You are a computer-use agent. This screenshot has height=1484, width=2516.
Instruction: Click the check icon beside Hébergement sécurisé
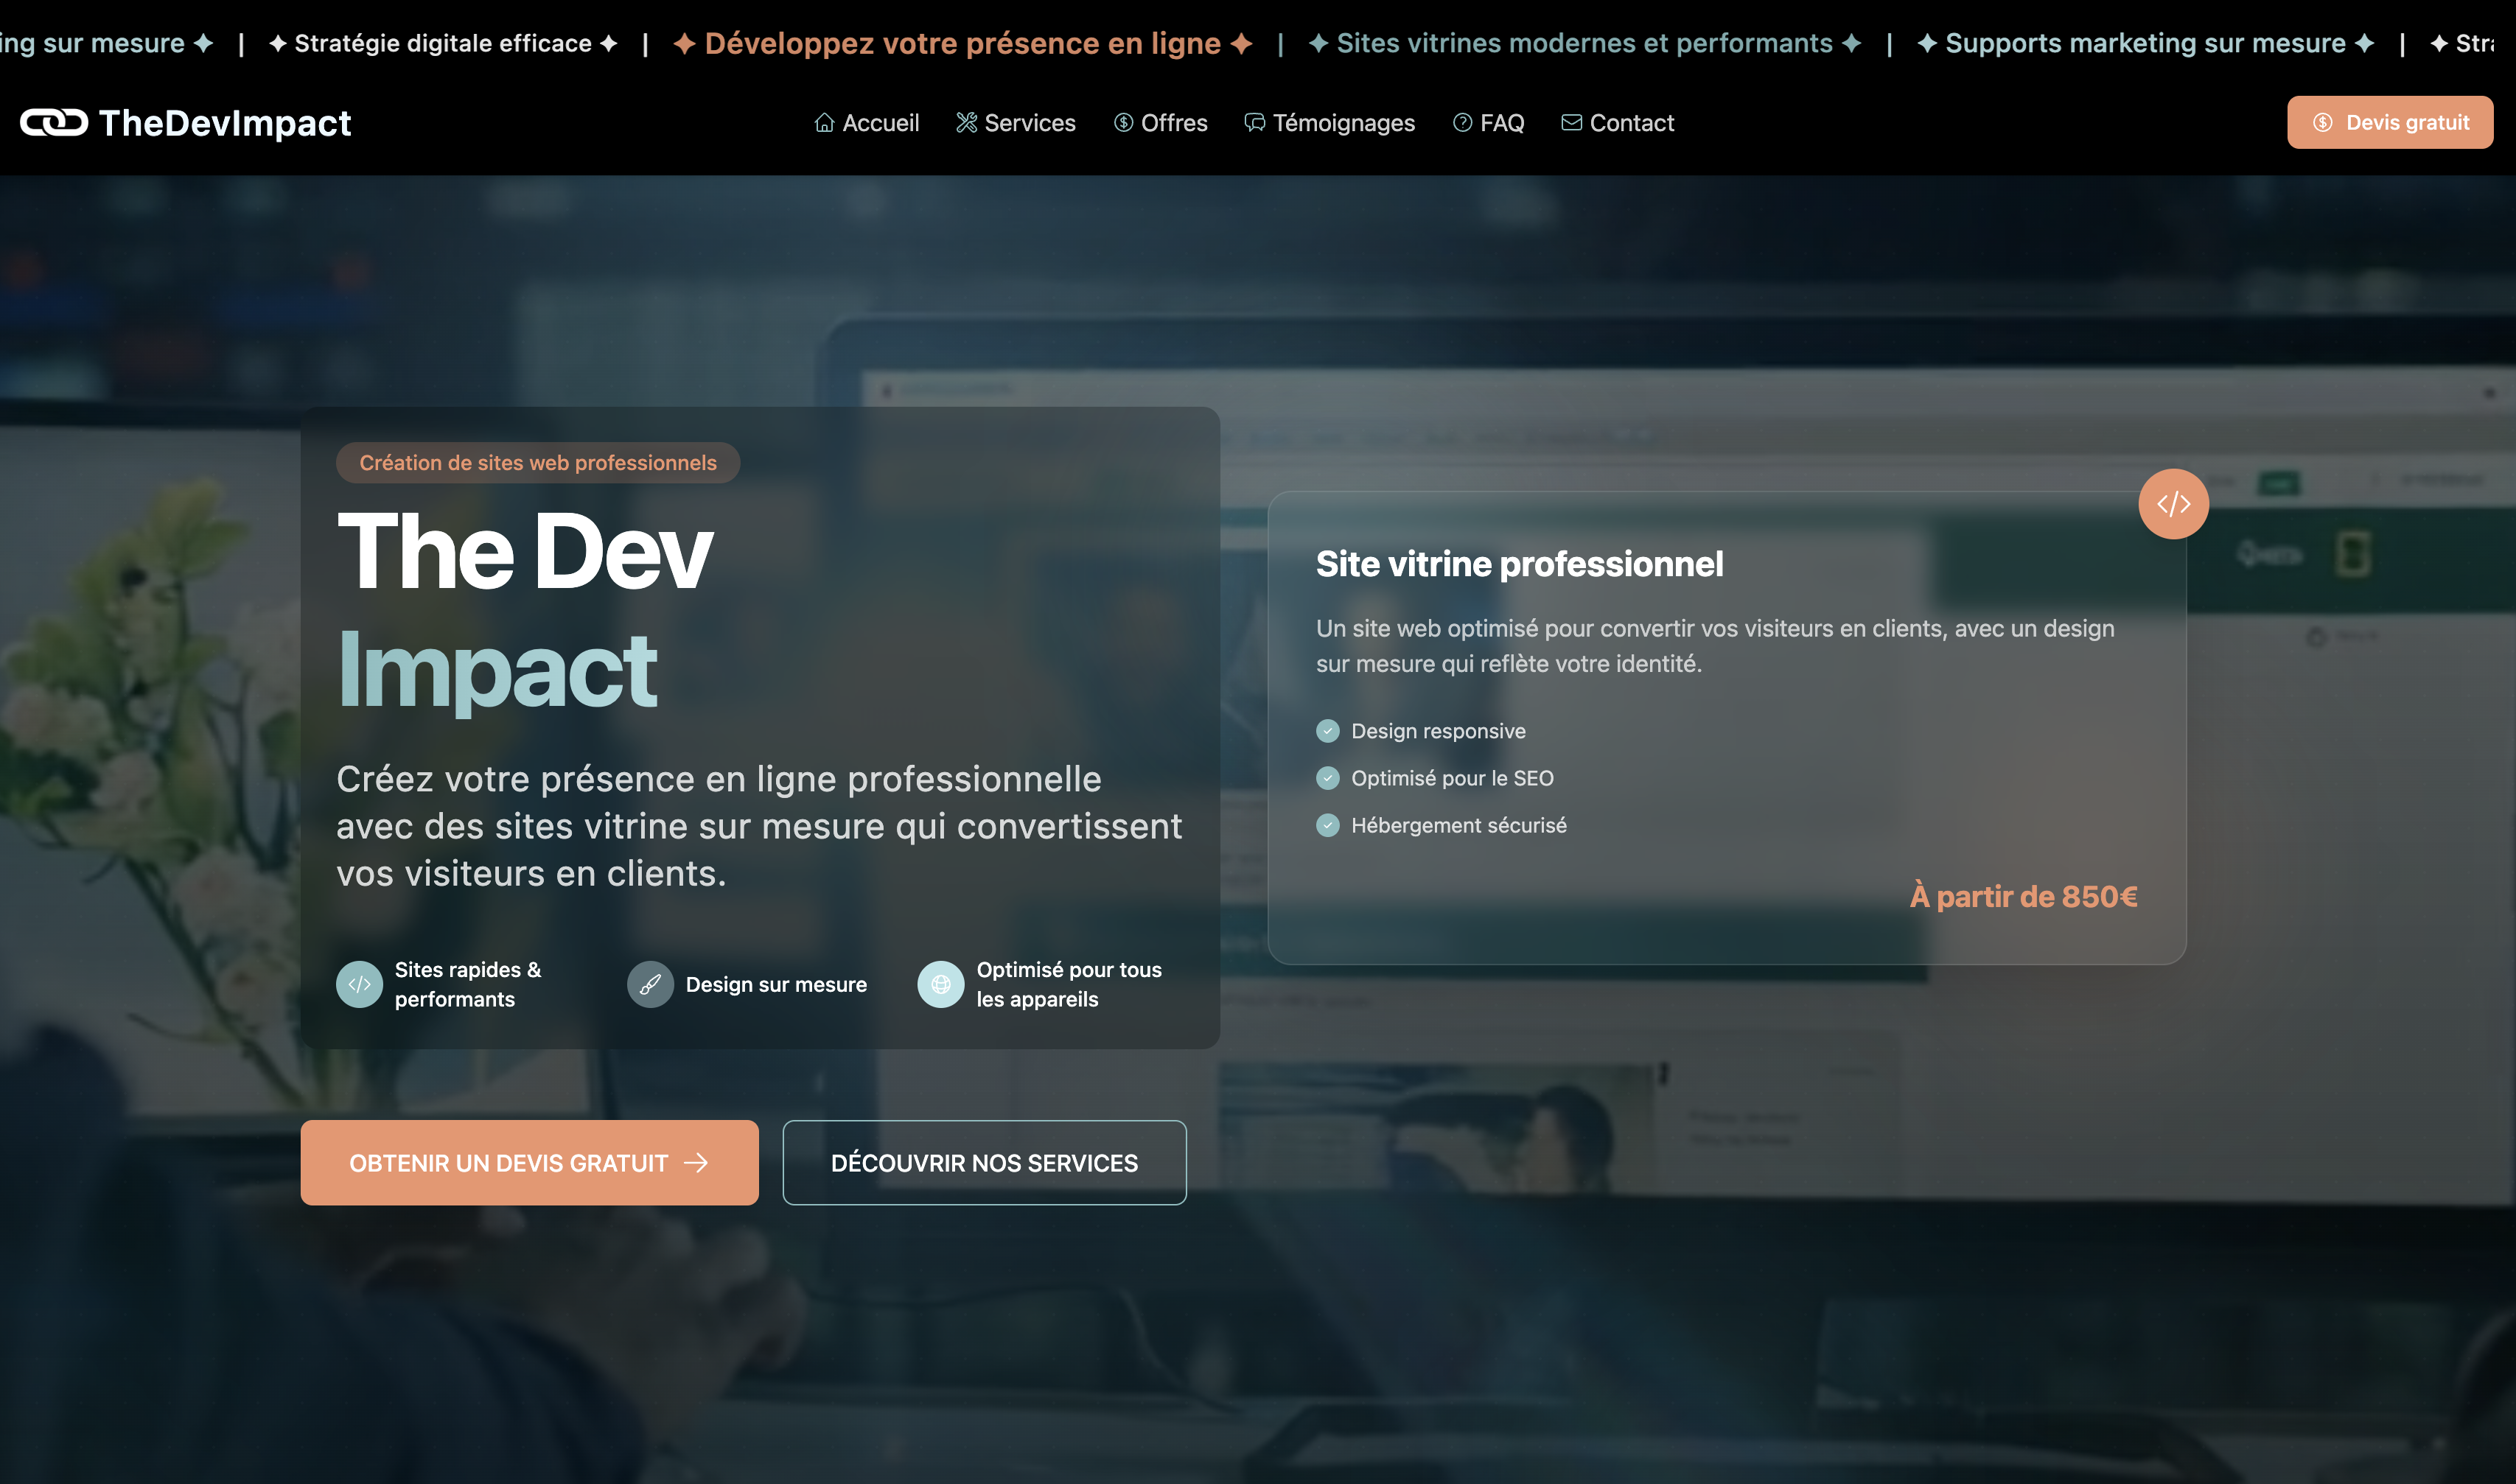pyautogui.click(x=1328, y=825)
